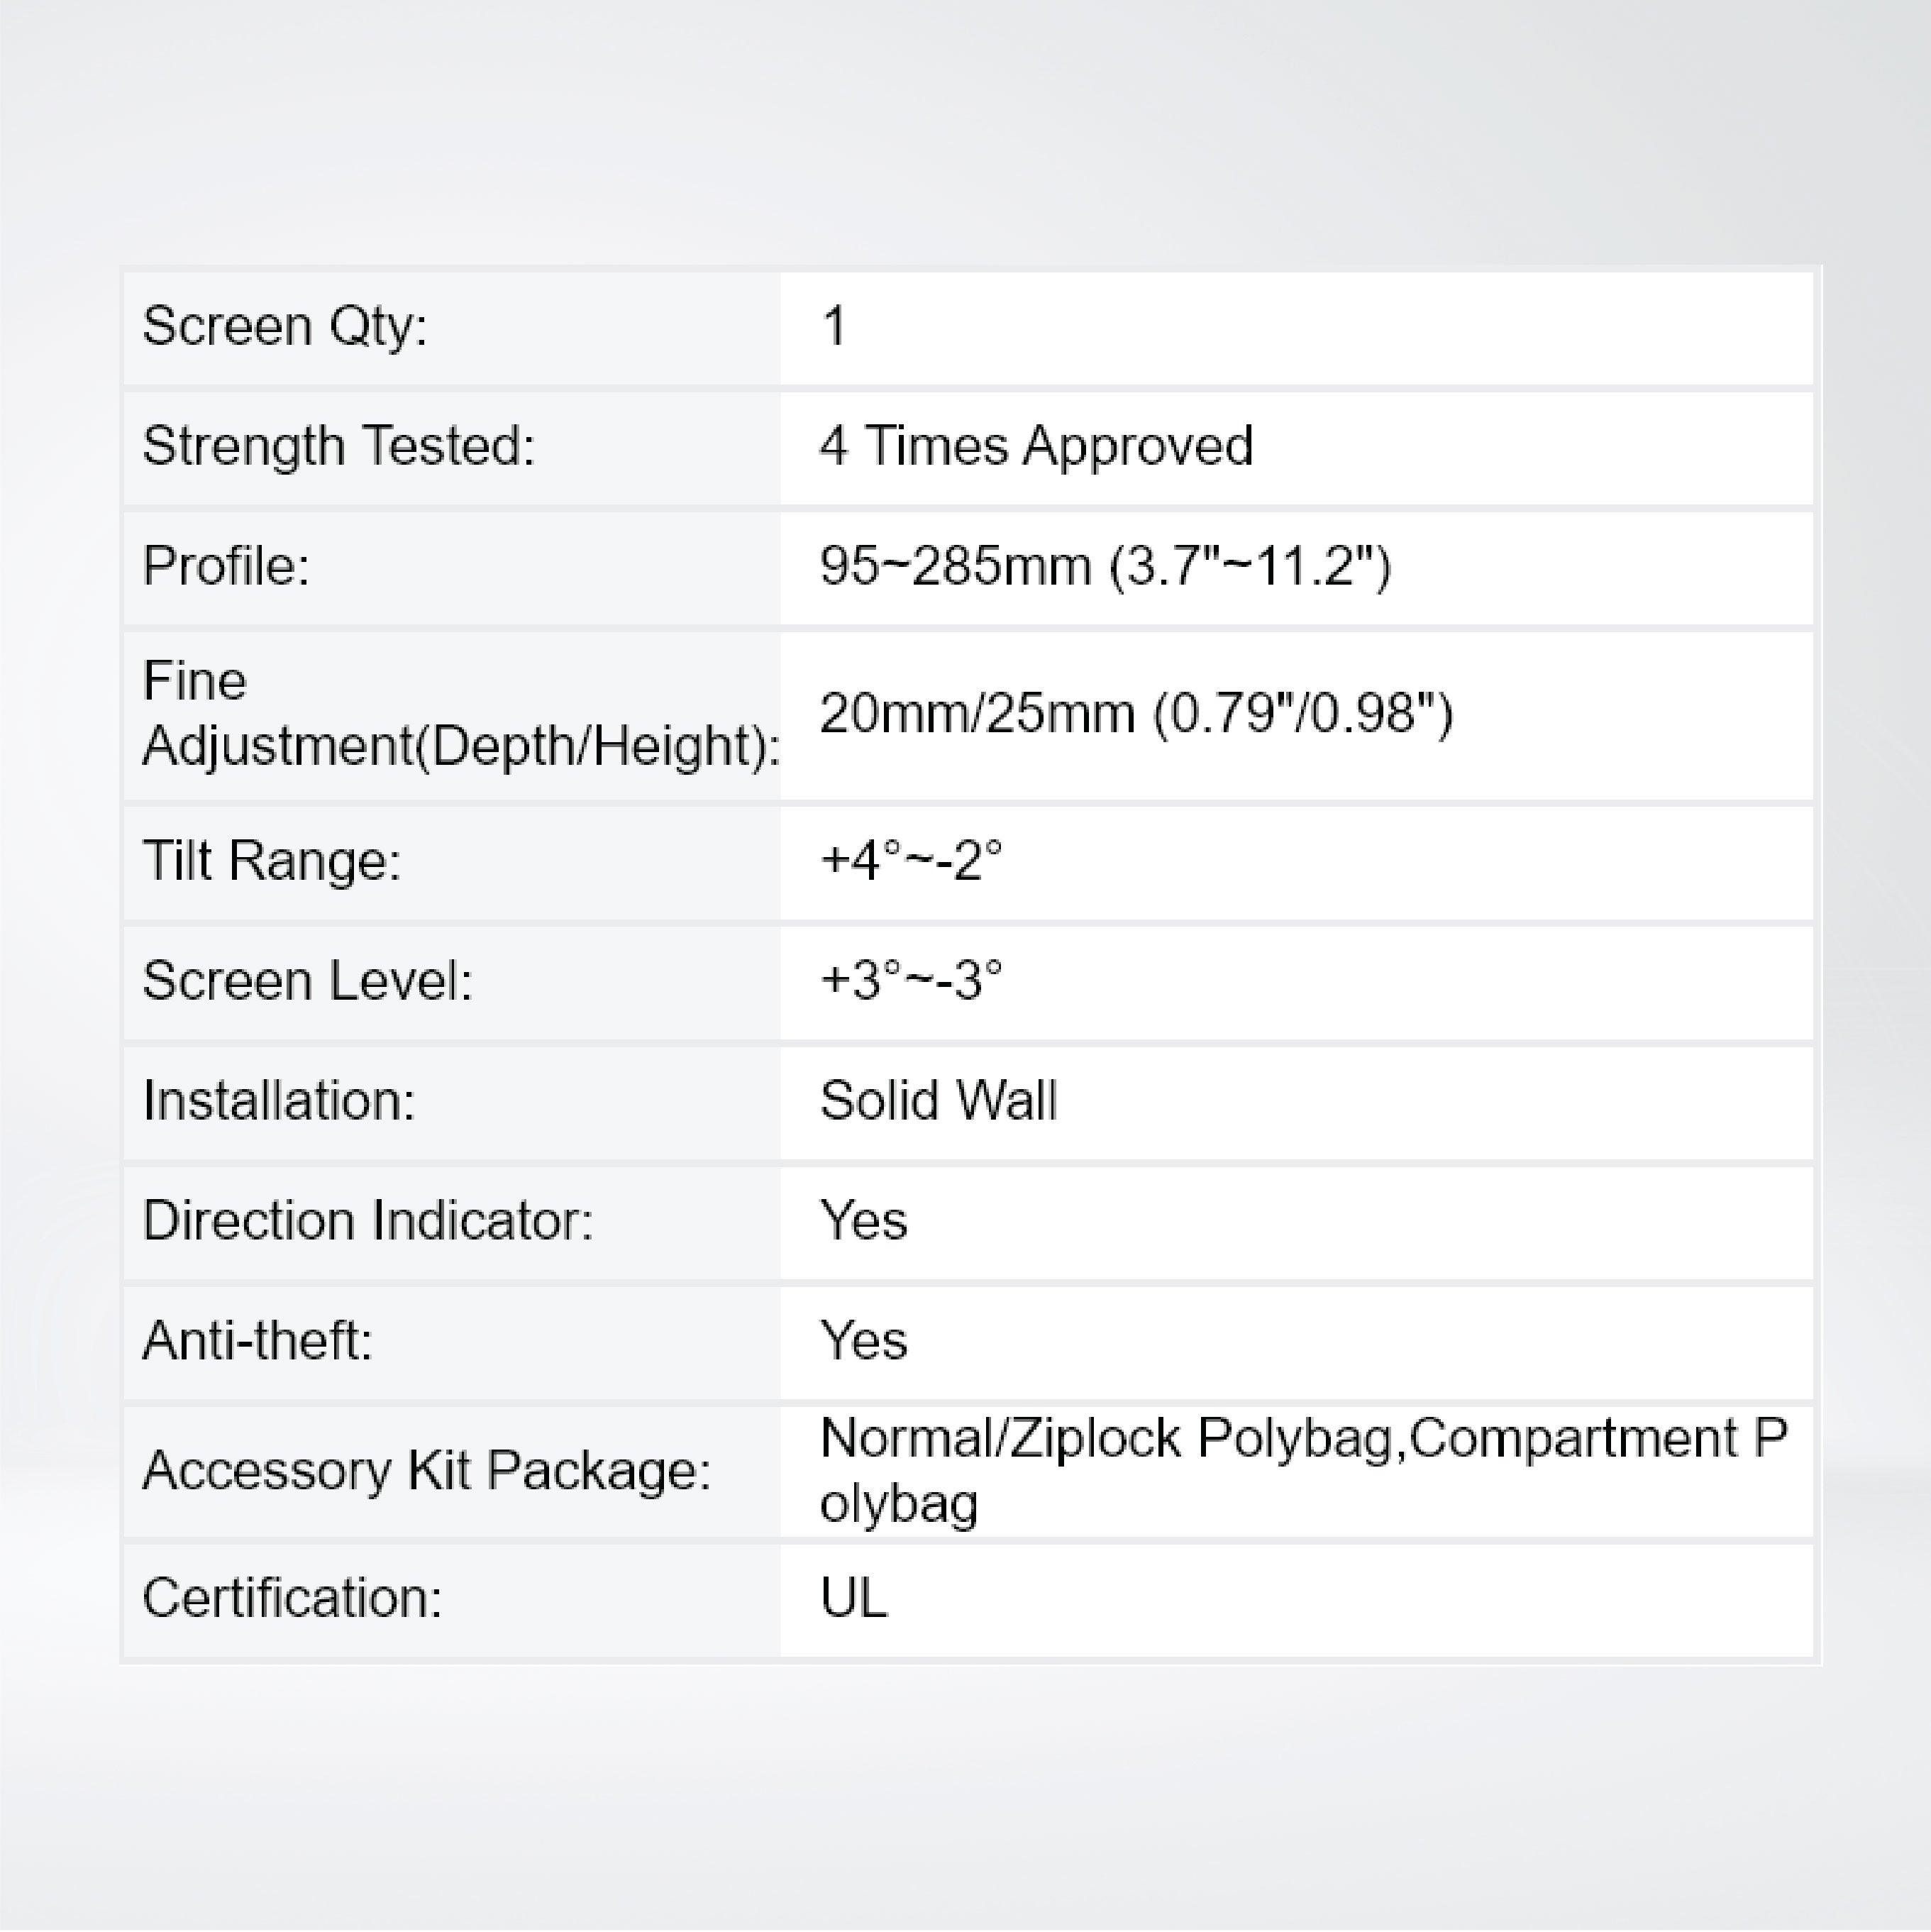1931x1932 pixels.
Task: Click the "Anti-theft:" label
Action: tap(257, 1341)
